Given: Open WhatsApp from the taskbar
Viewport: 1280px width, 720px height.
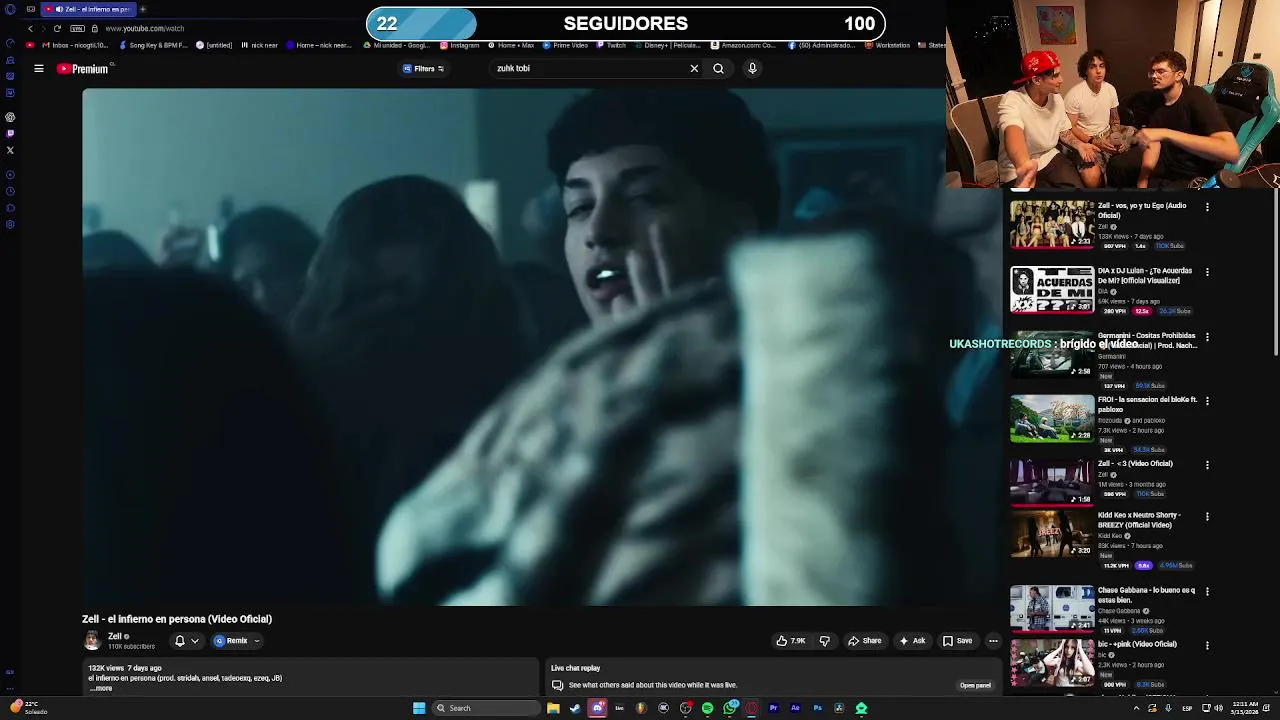Looking at the screenshot, I should click(730, 708).
